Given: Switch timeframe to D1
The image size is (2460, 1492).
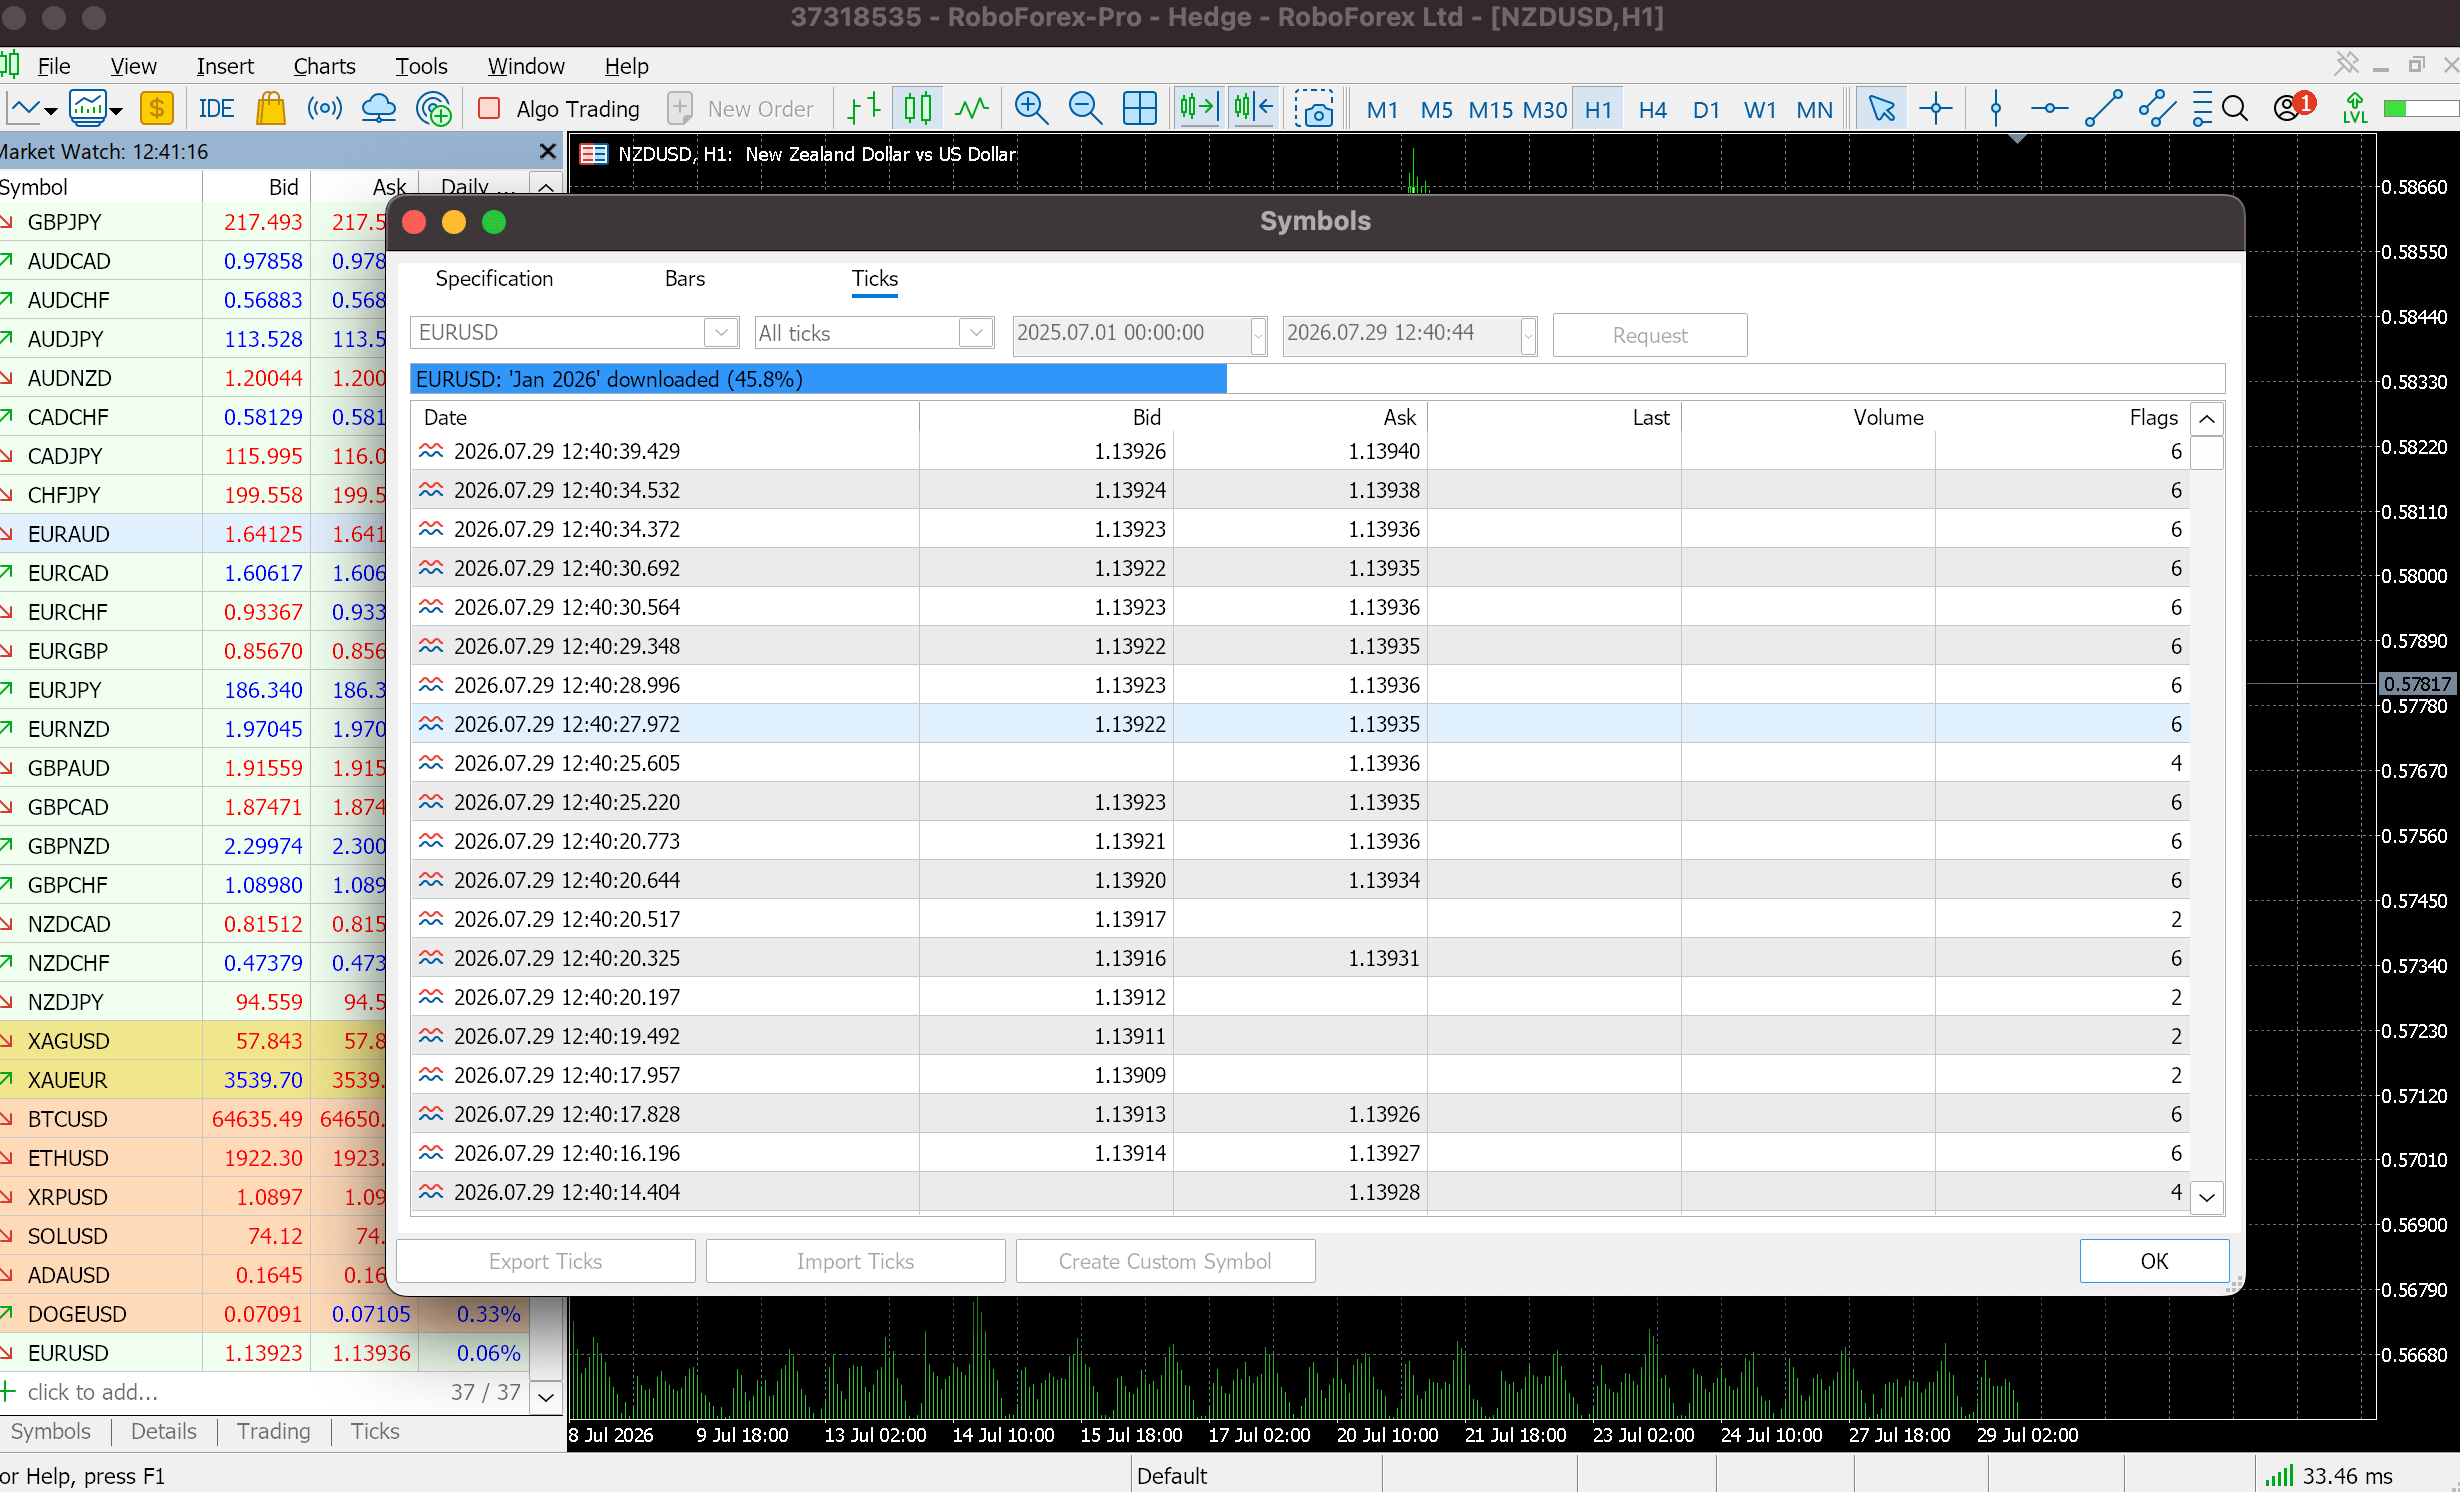Looking at the screenshot, I should 1706,109.
